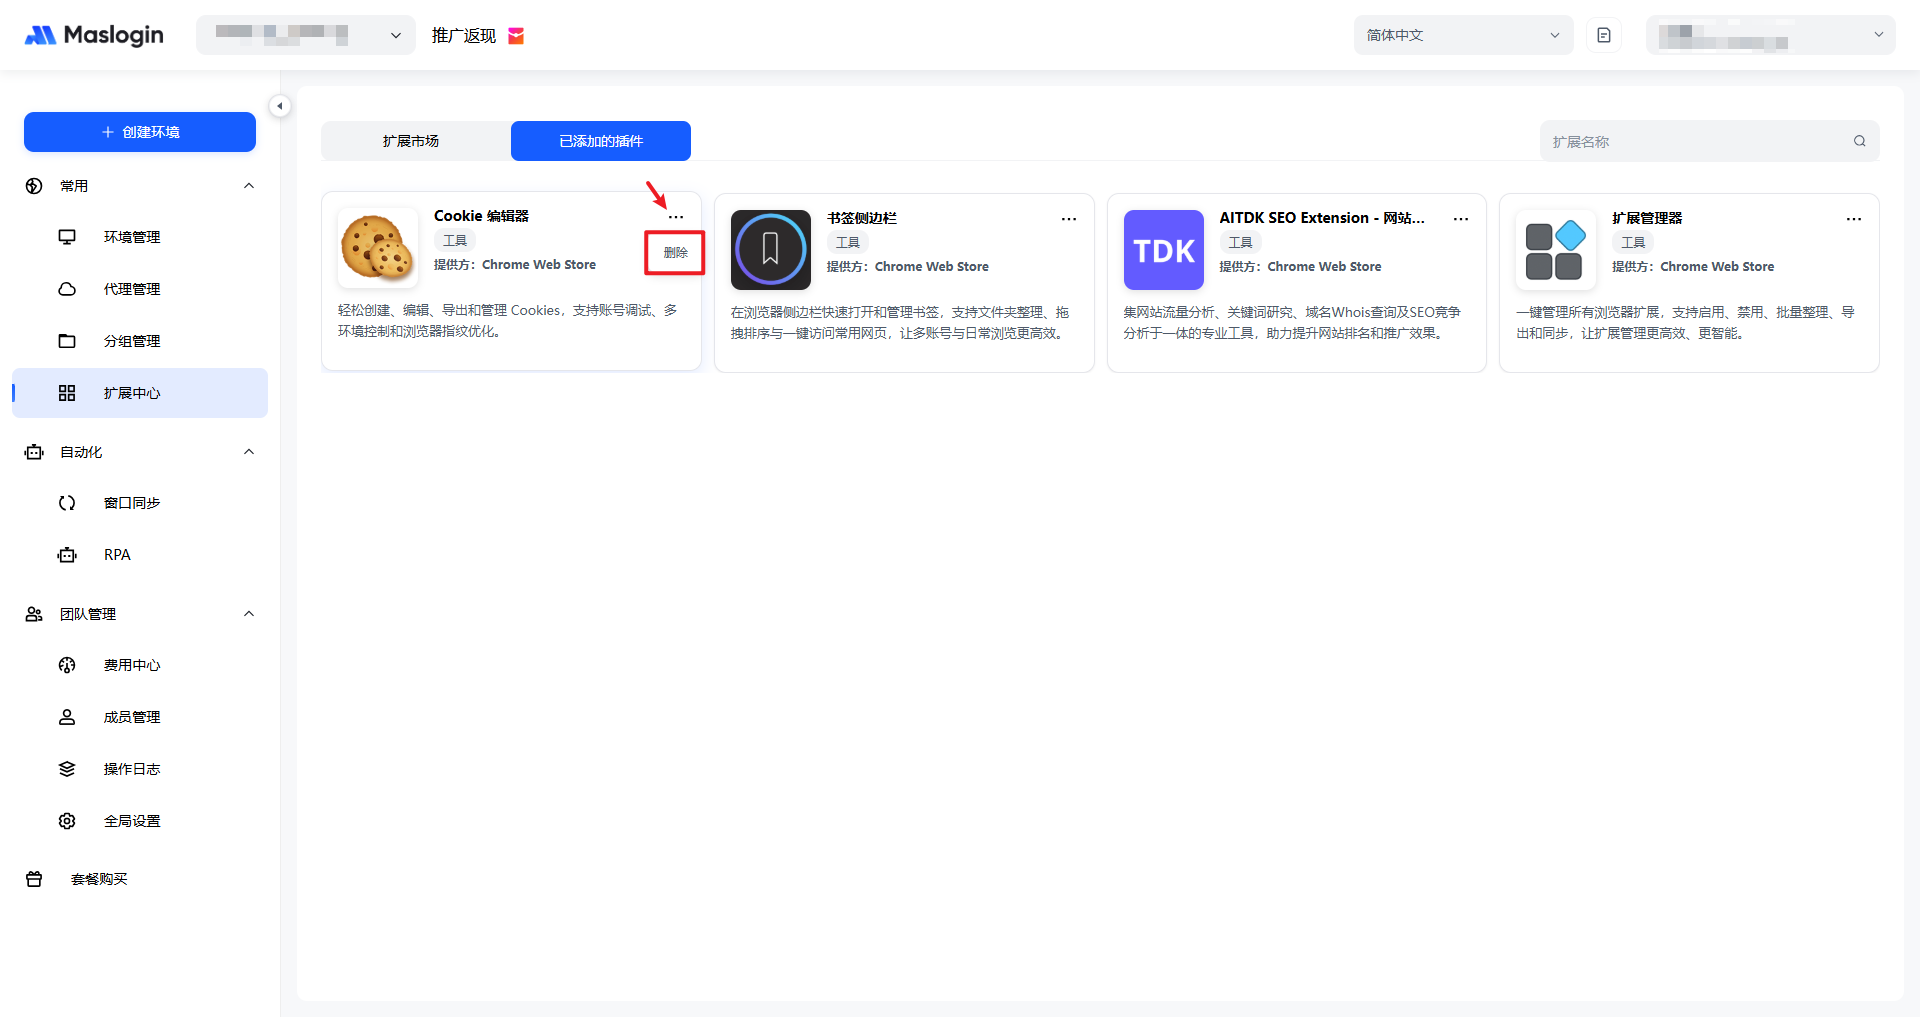Screen dimensions: 1920x1017
Task: Click the TDK extension icon
Action: 1163,250
